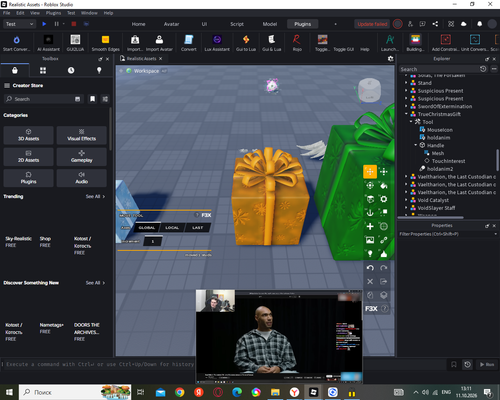Viewport: 500px width, 400px height.
Task: Click the Smooth Edges plugin icon
Action: [105, 40]
